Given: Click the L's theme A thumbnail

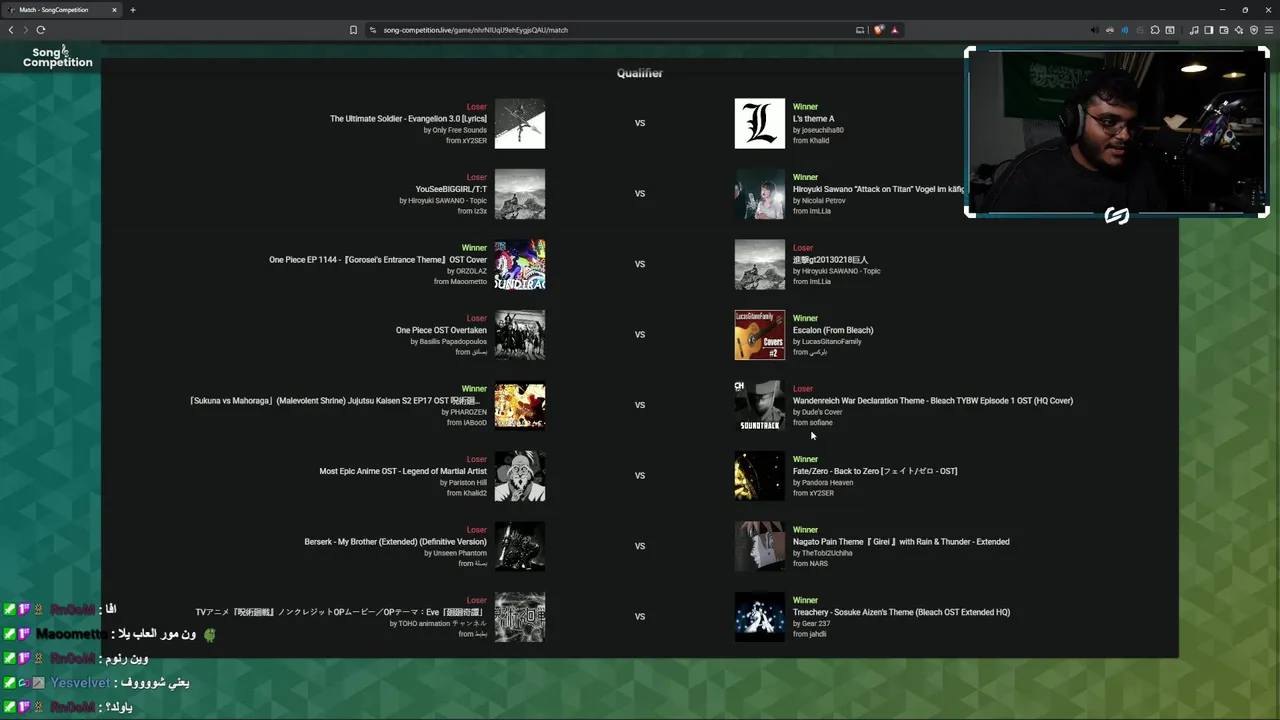Looking at the screenshot, I should 760,123.
